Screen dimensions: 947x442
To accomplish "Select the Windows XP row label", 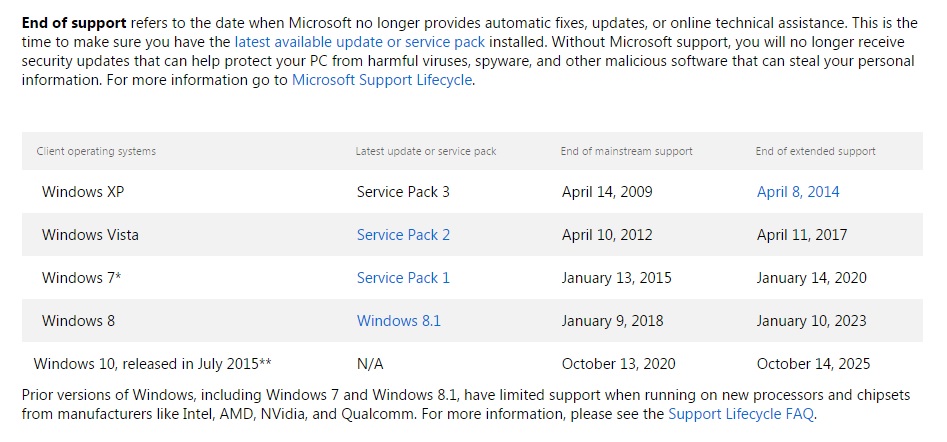I will [x=83, y=192].
